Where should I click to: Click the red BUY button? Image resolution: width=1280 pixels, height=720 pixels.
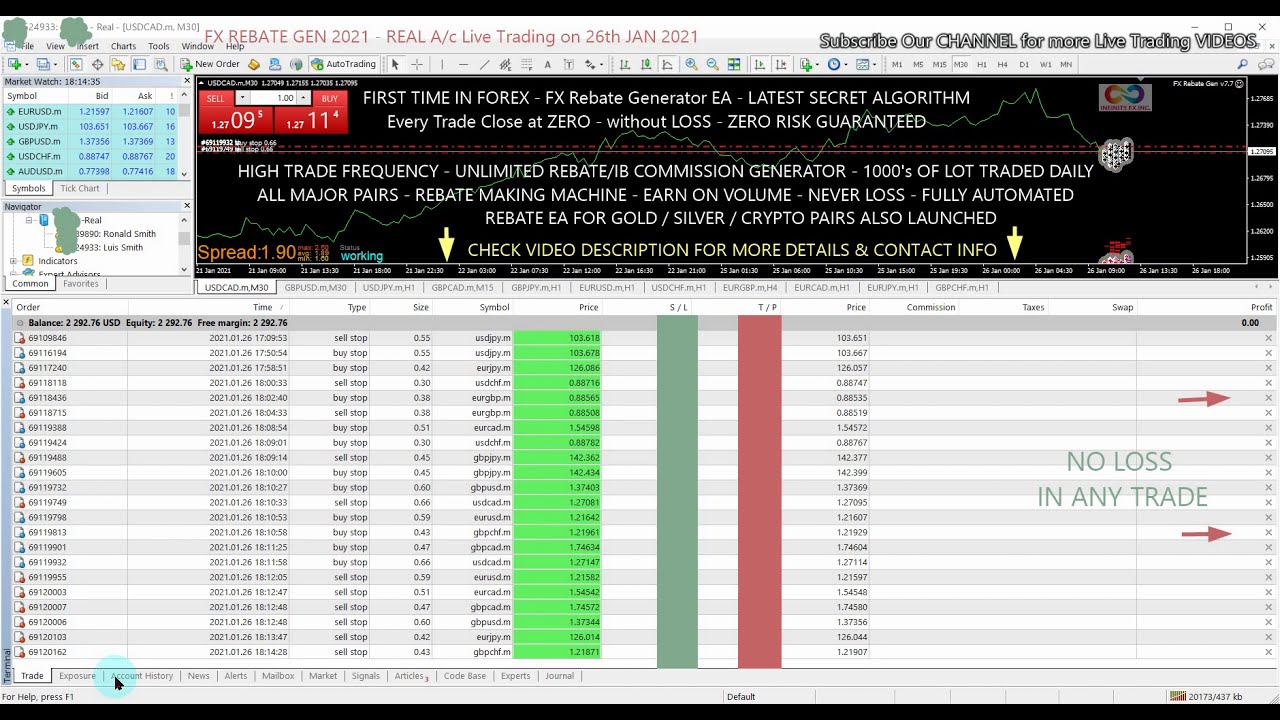(x=329, y=99)
